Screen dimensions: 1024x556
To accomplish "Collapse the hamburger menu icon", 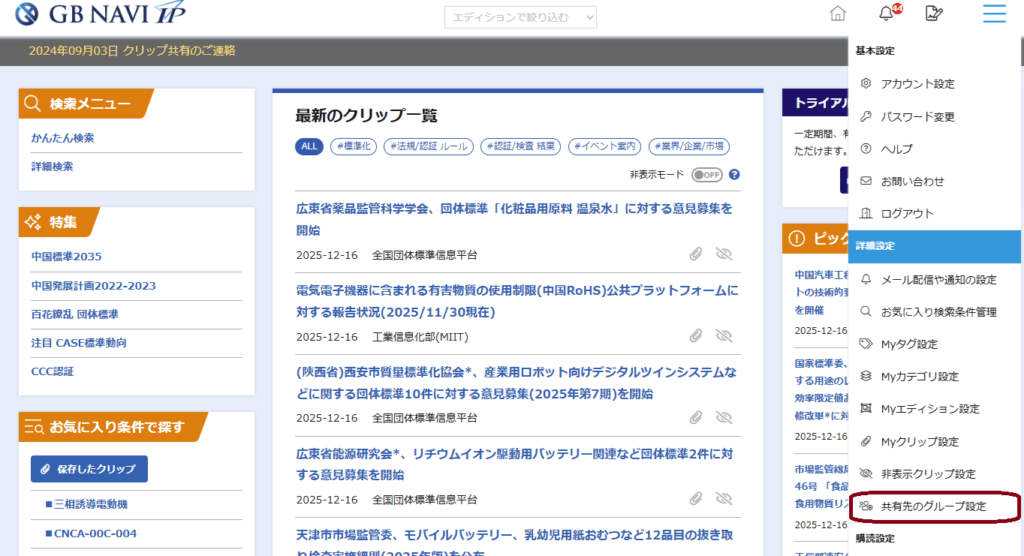I will pyautogui.click(x=993, y=14).
